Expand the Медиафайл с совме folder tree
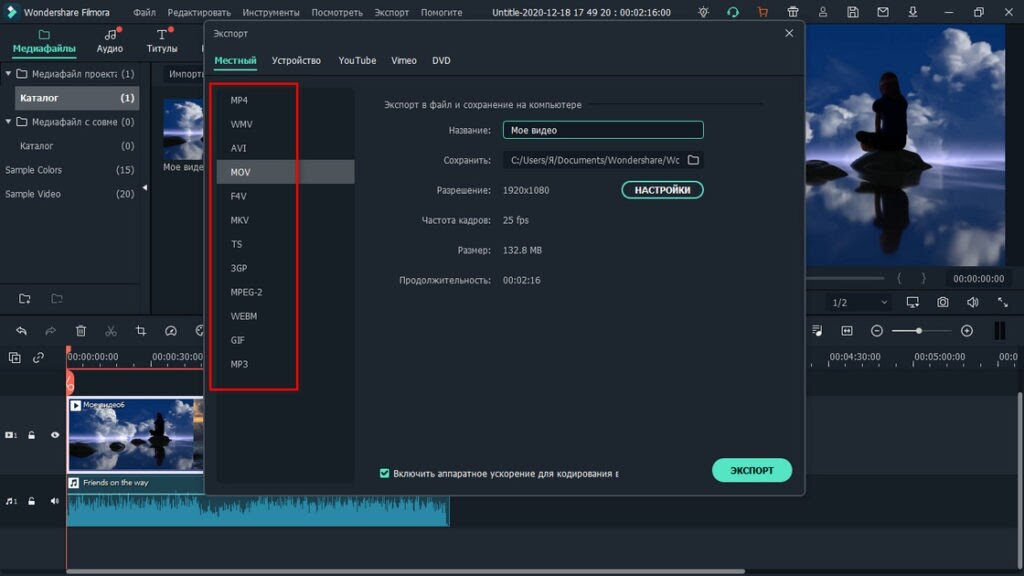 click(x=8, y=122)
